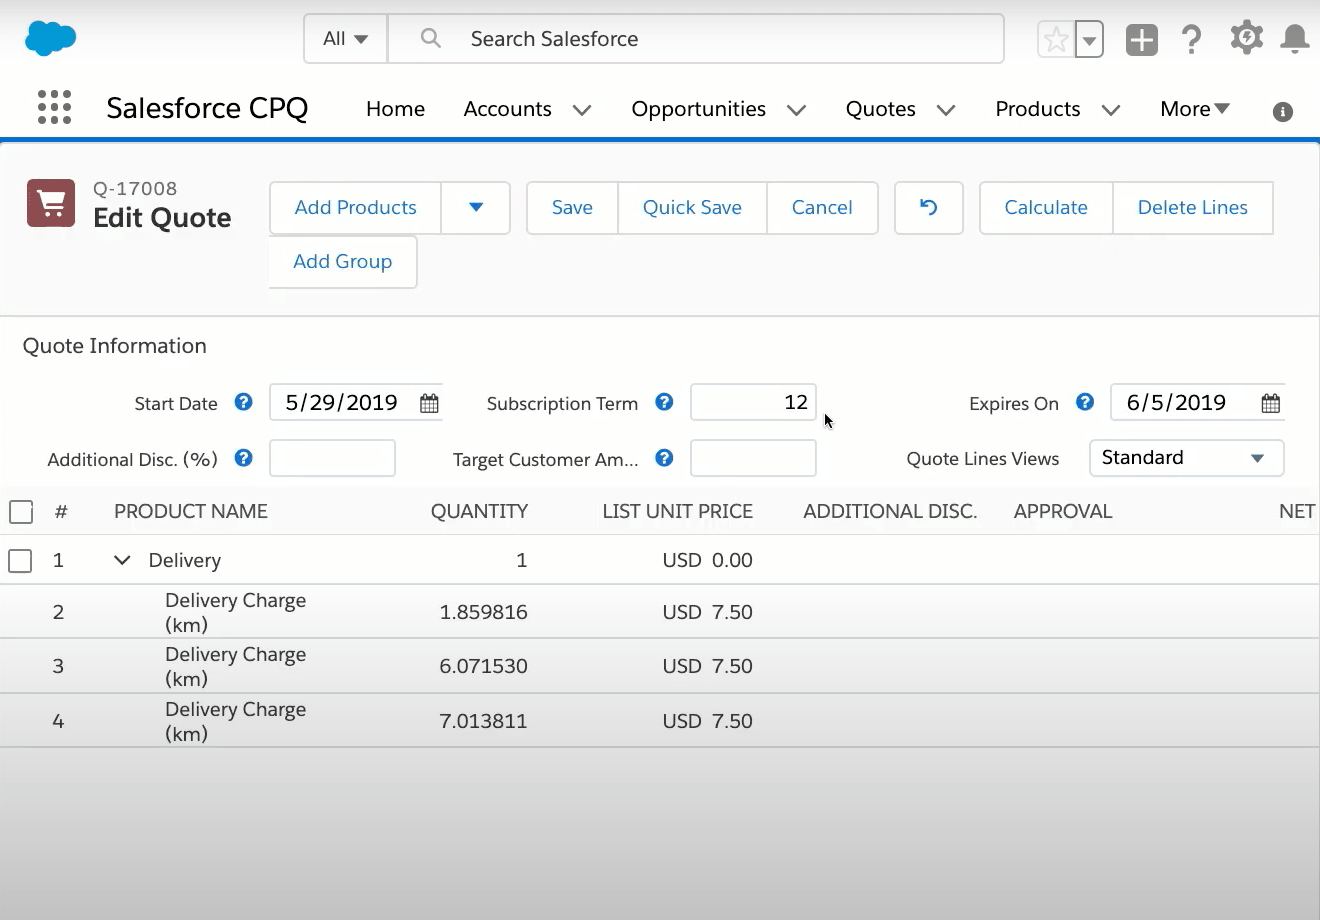Expand the Products tab chevron menu

(1111, 110)
